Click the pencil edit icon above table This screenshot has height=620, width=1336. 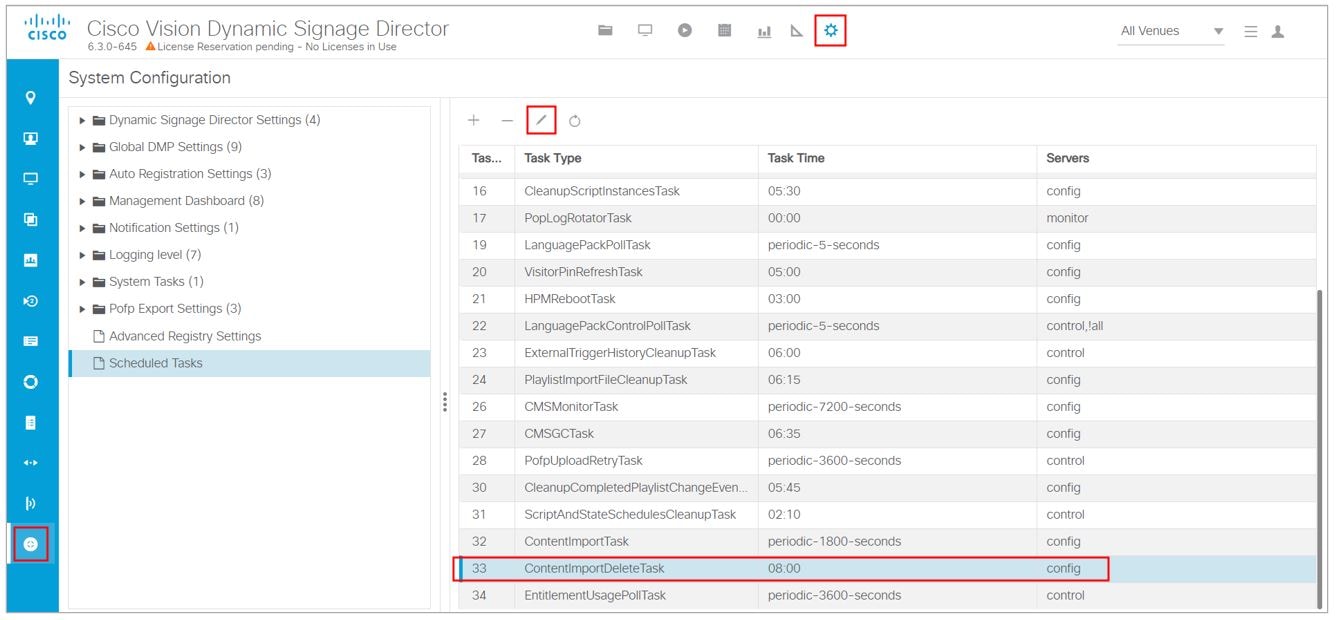coord(541,120)
